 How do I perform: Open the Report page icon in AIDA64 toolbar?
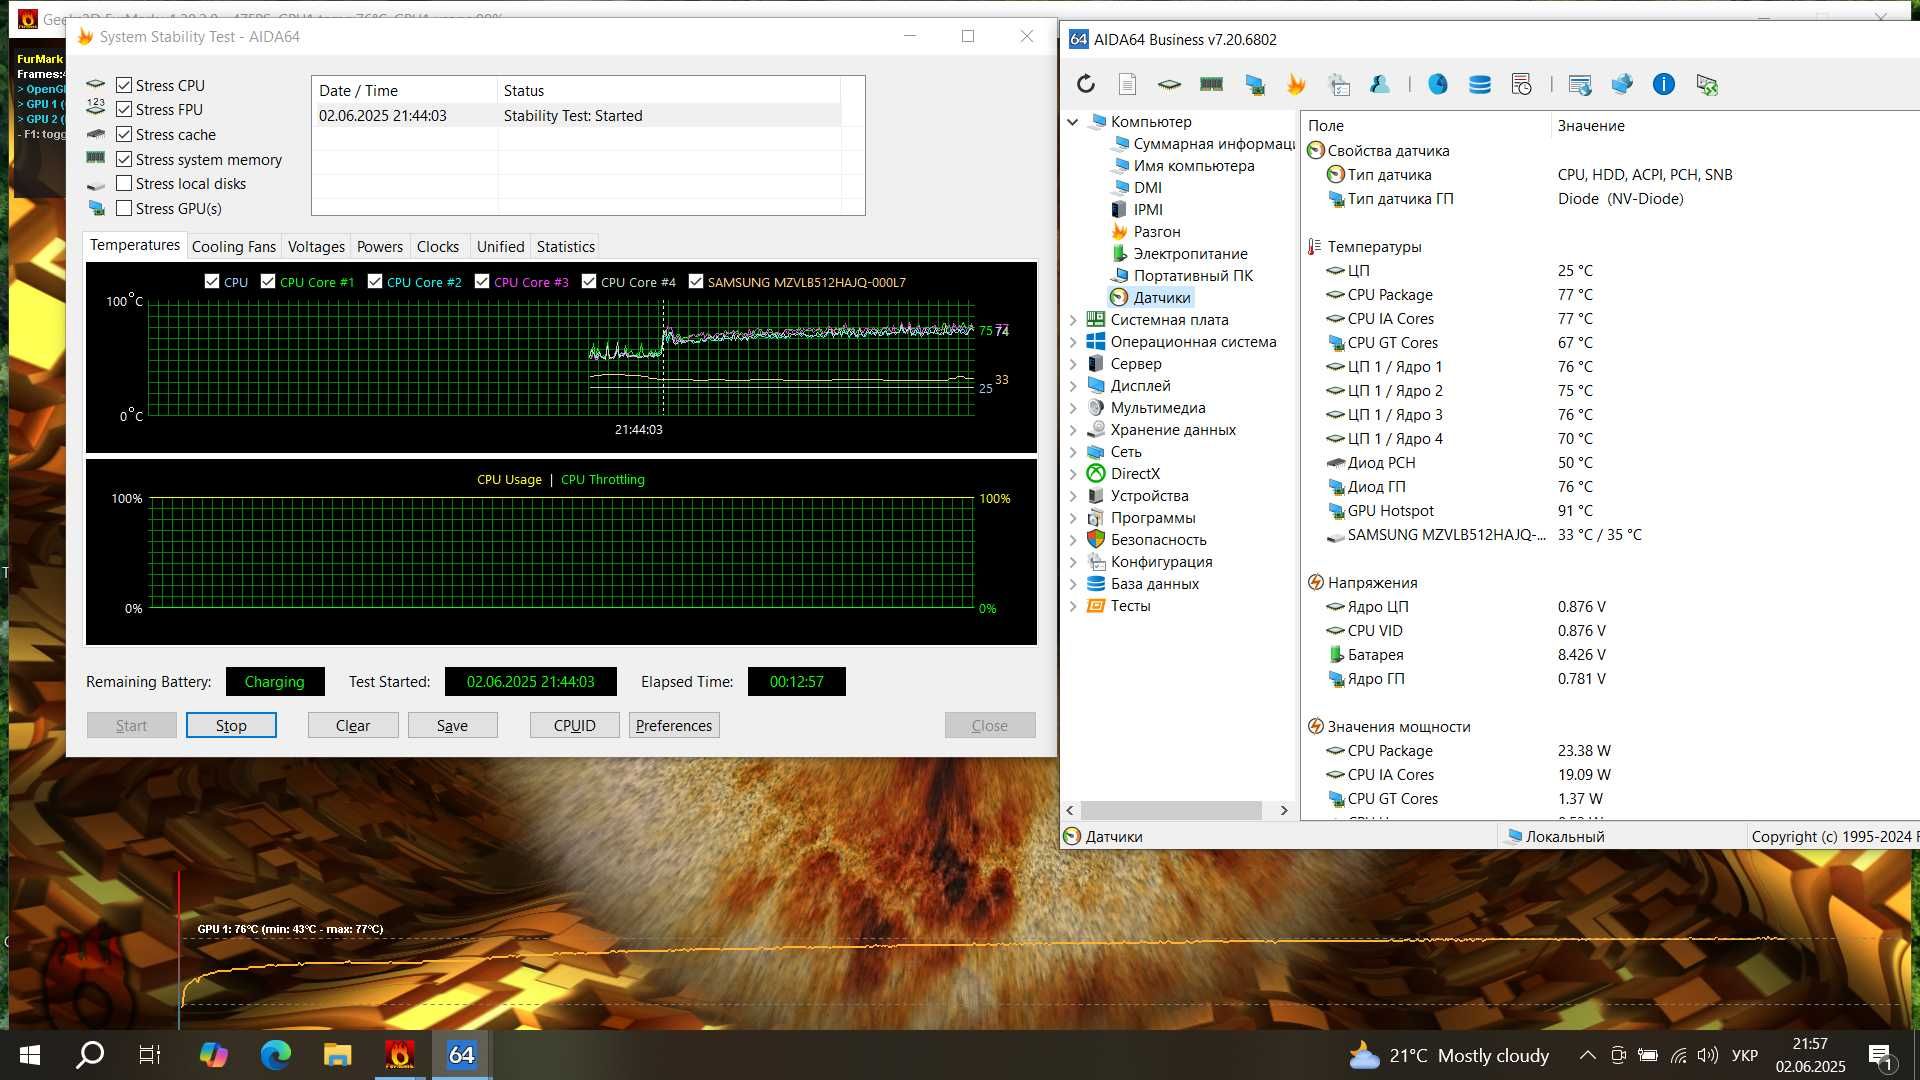tap(1127, 85)
